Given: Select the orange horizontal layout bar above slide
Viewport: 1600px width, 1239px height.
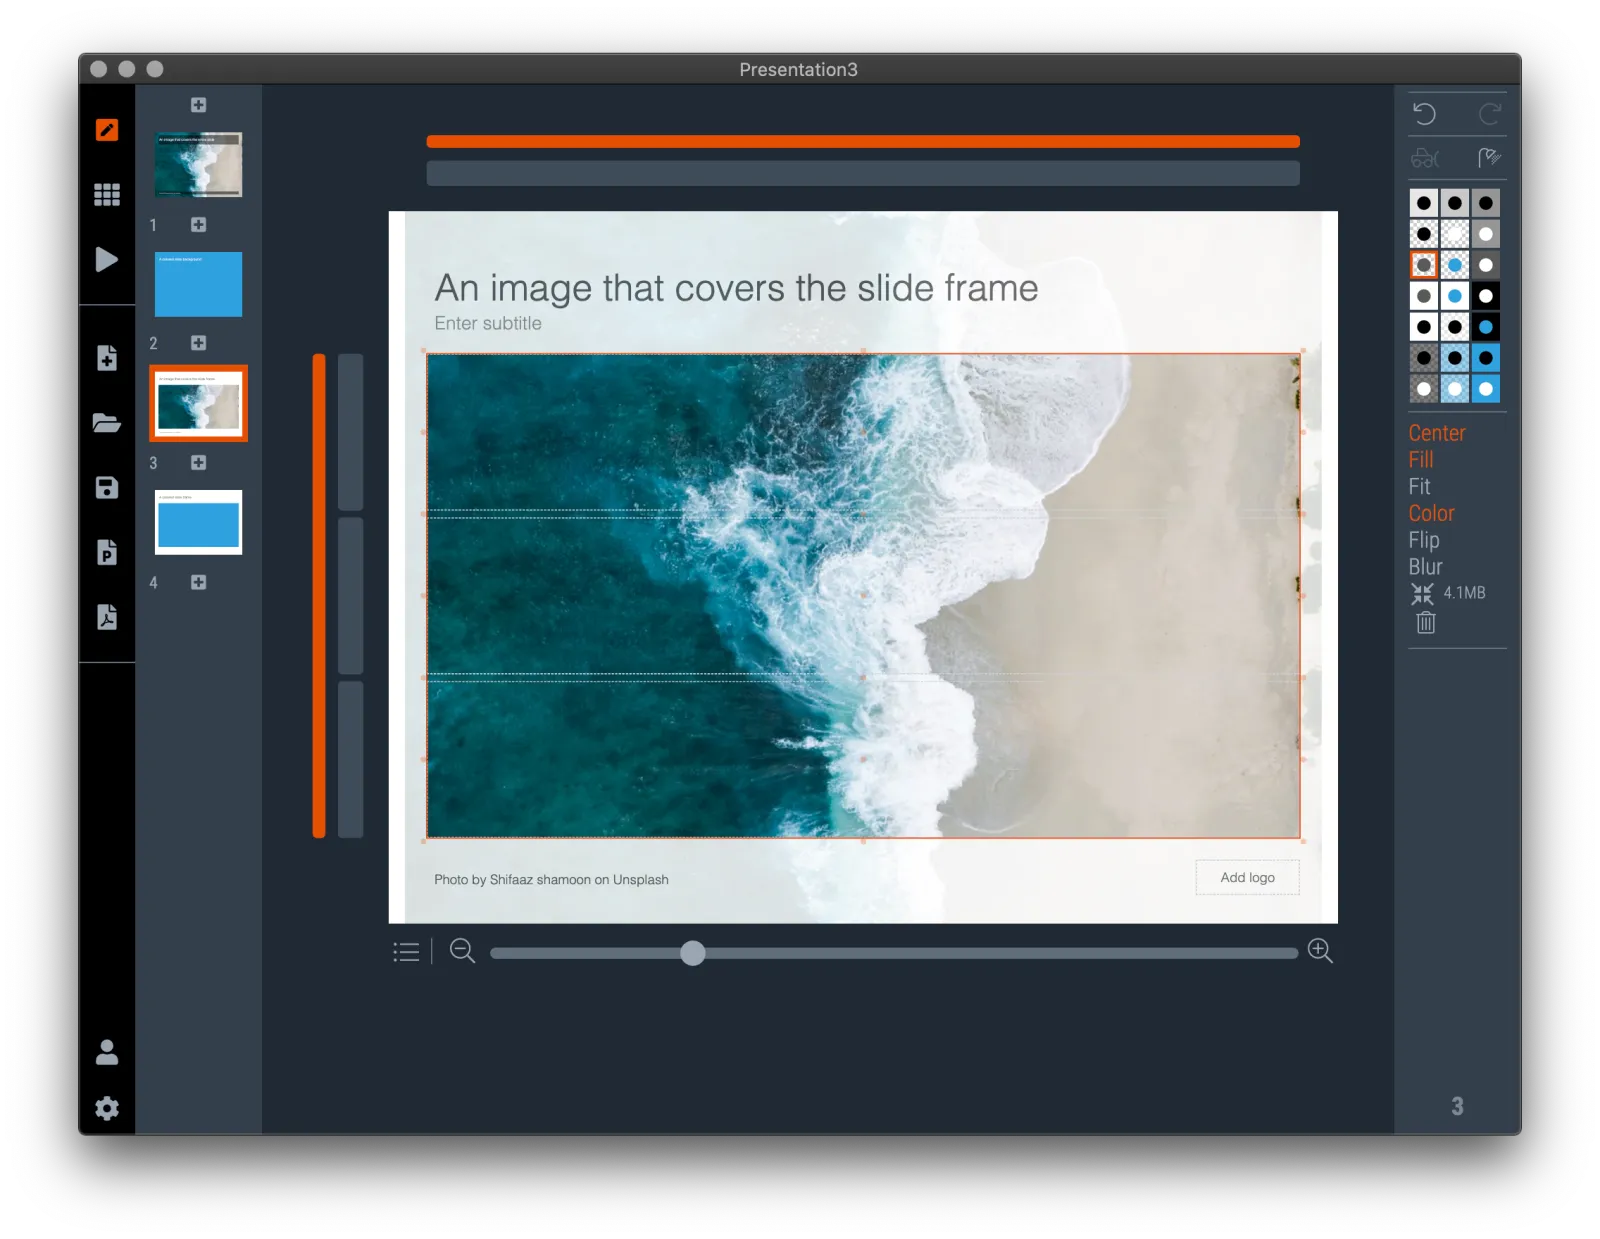Looking at the screenshot, I should [x=863, y=142].
